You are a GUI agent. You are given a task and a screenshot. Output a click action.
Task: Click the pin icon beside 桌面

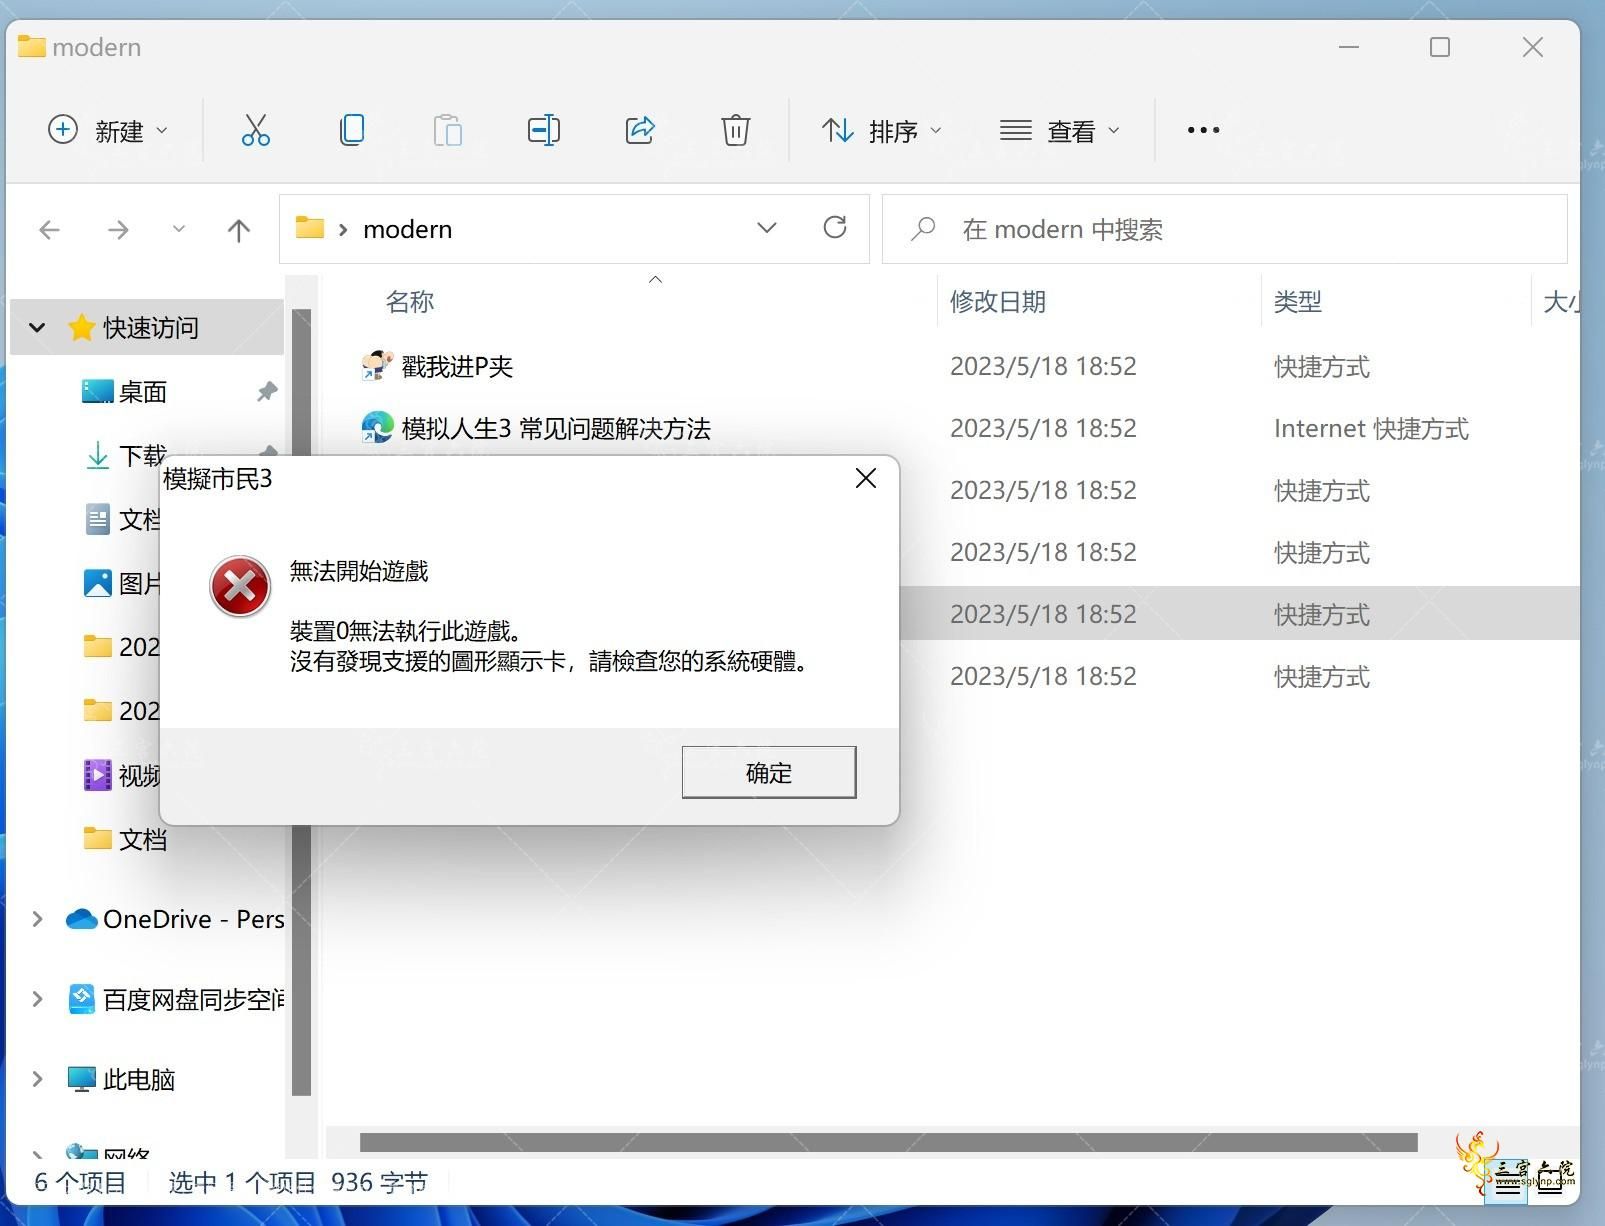[x=266, y=392]
